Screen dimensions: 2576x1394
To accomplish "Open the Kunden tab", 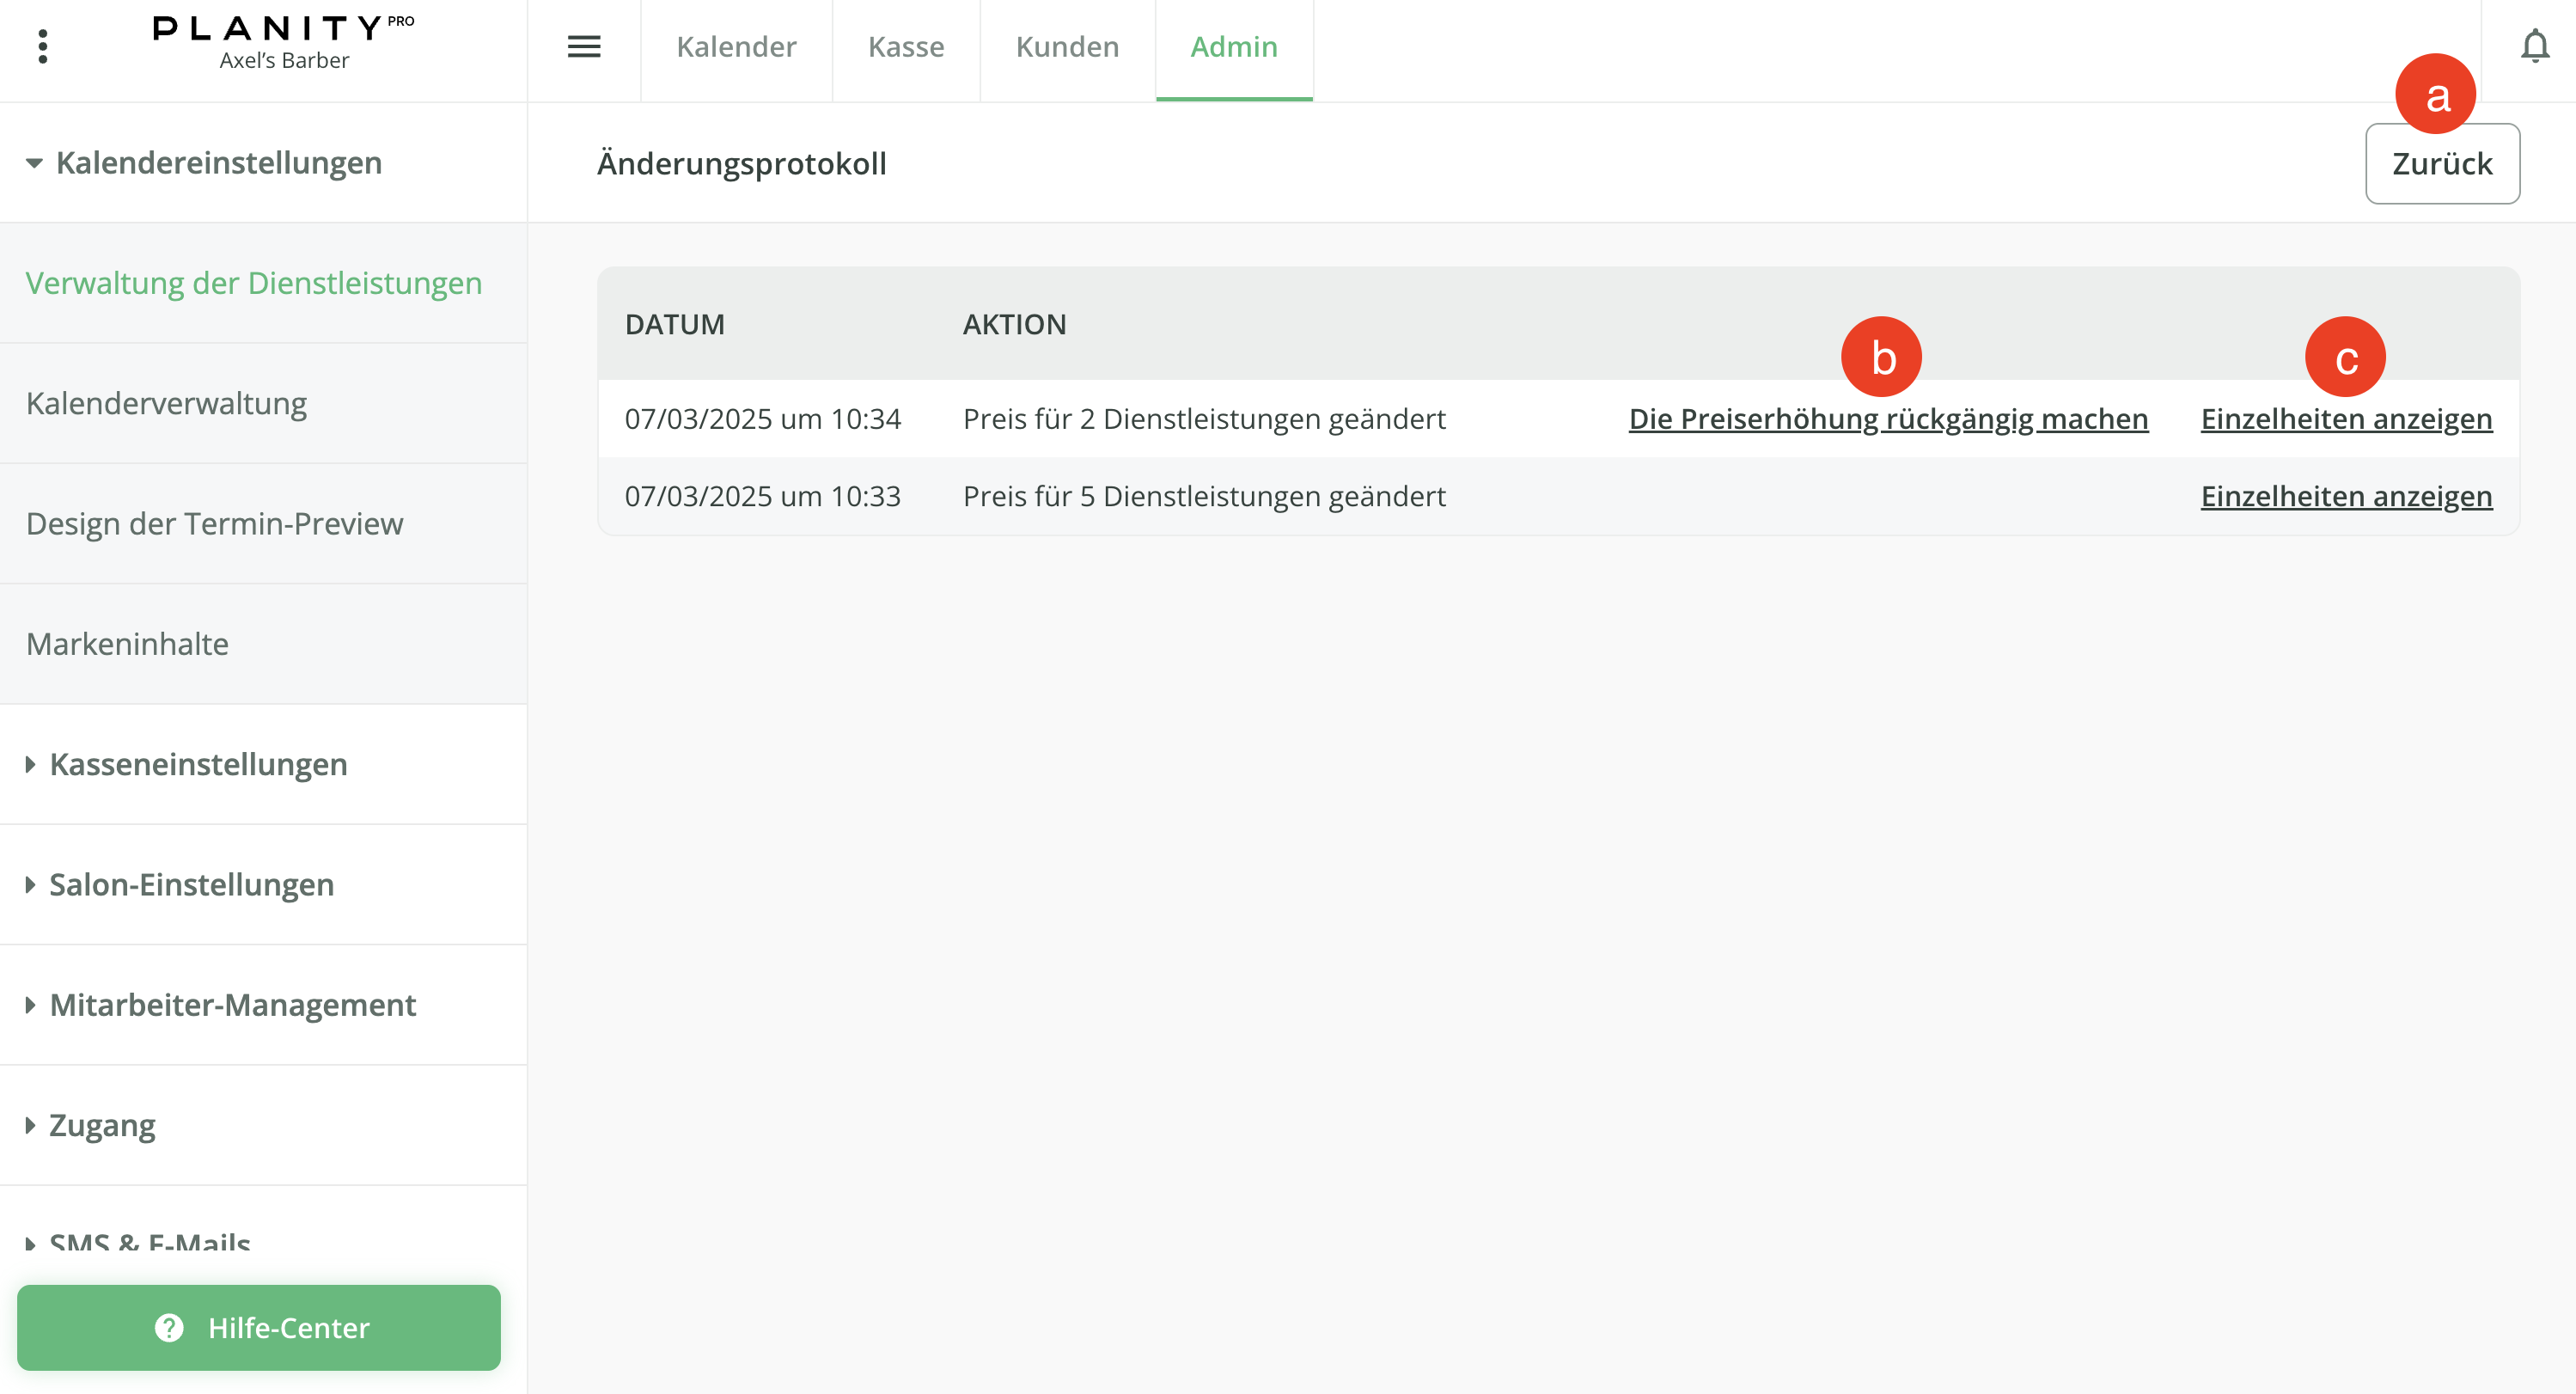I will pos(1067,47).
